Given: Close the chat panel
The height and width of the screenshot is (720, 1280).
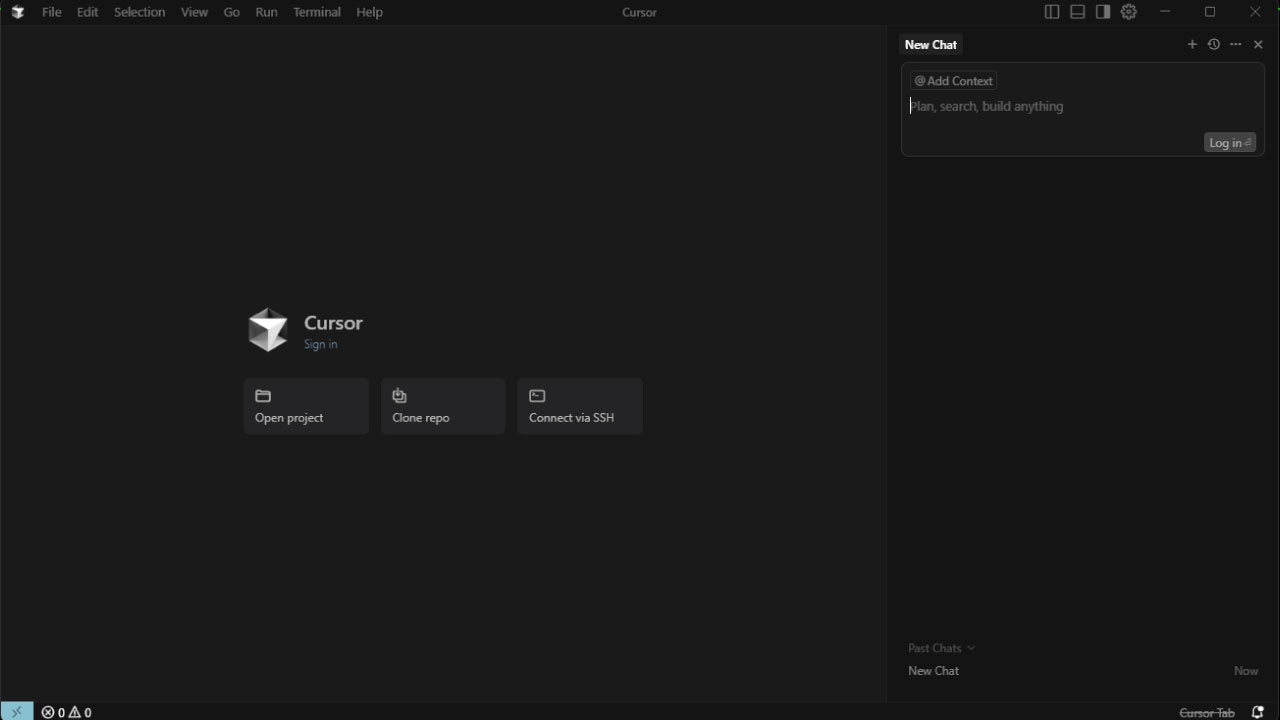Looking at the screenshot, I should (1259, 44).
